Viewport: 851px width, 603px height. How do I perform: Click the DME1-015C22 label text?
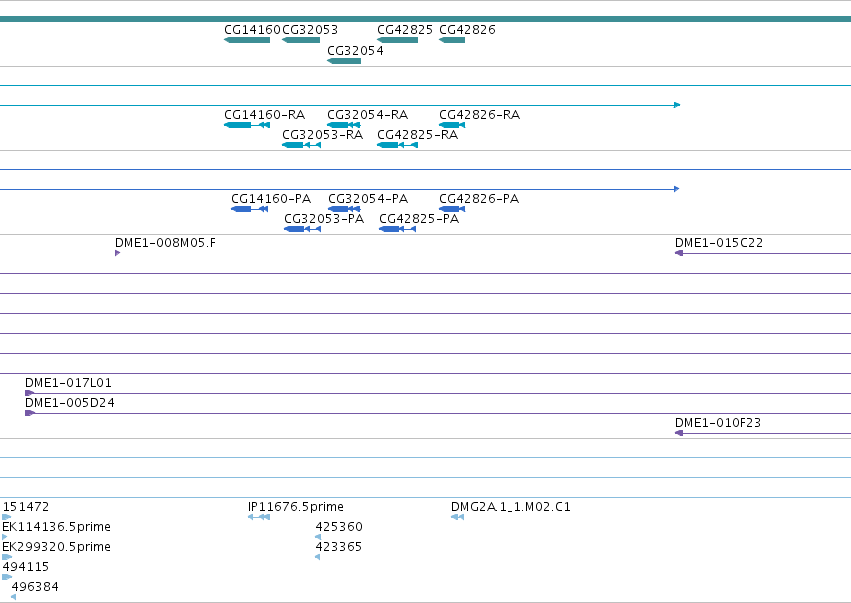[719, 243]
